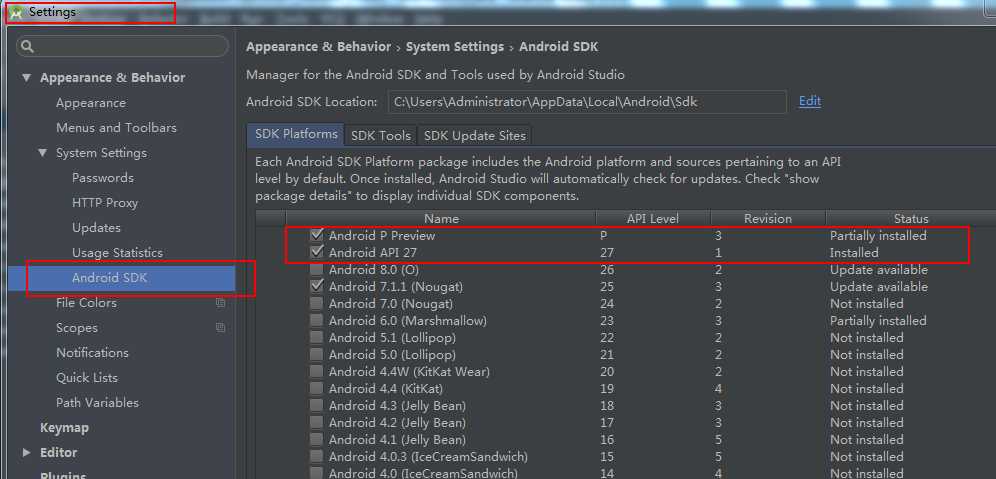Toggle the Android 6.0 (Marshmallow) checkbox
Screen dimensions: 996x479
(x=316, y=320)
